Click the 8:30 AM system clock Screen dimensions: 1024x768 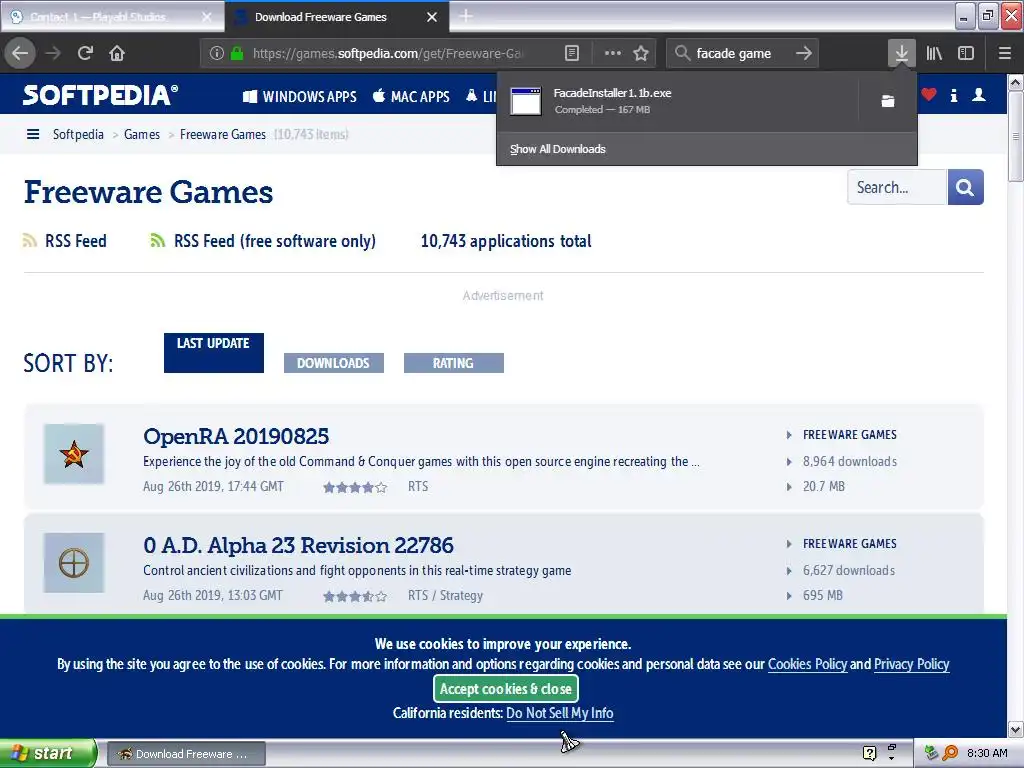pyautogui.click(x=987, y=754)
